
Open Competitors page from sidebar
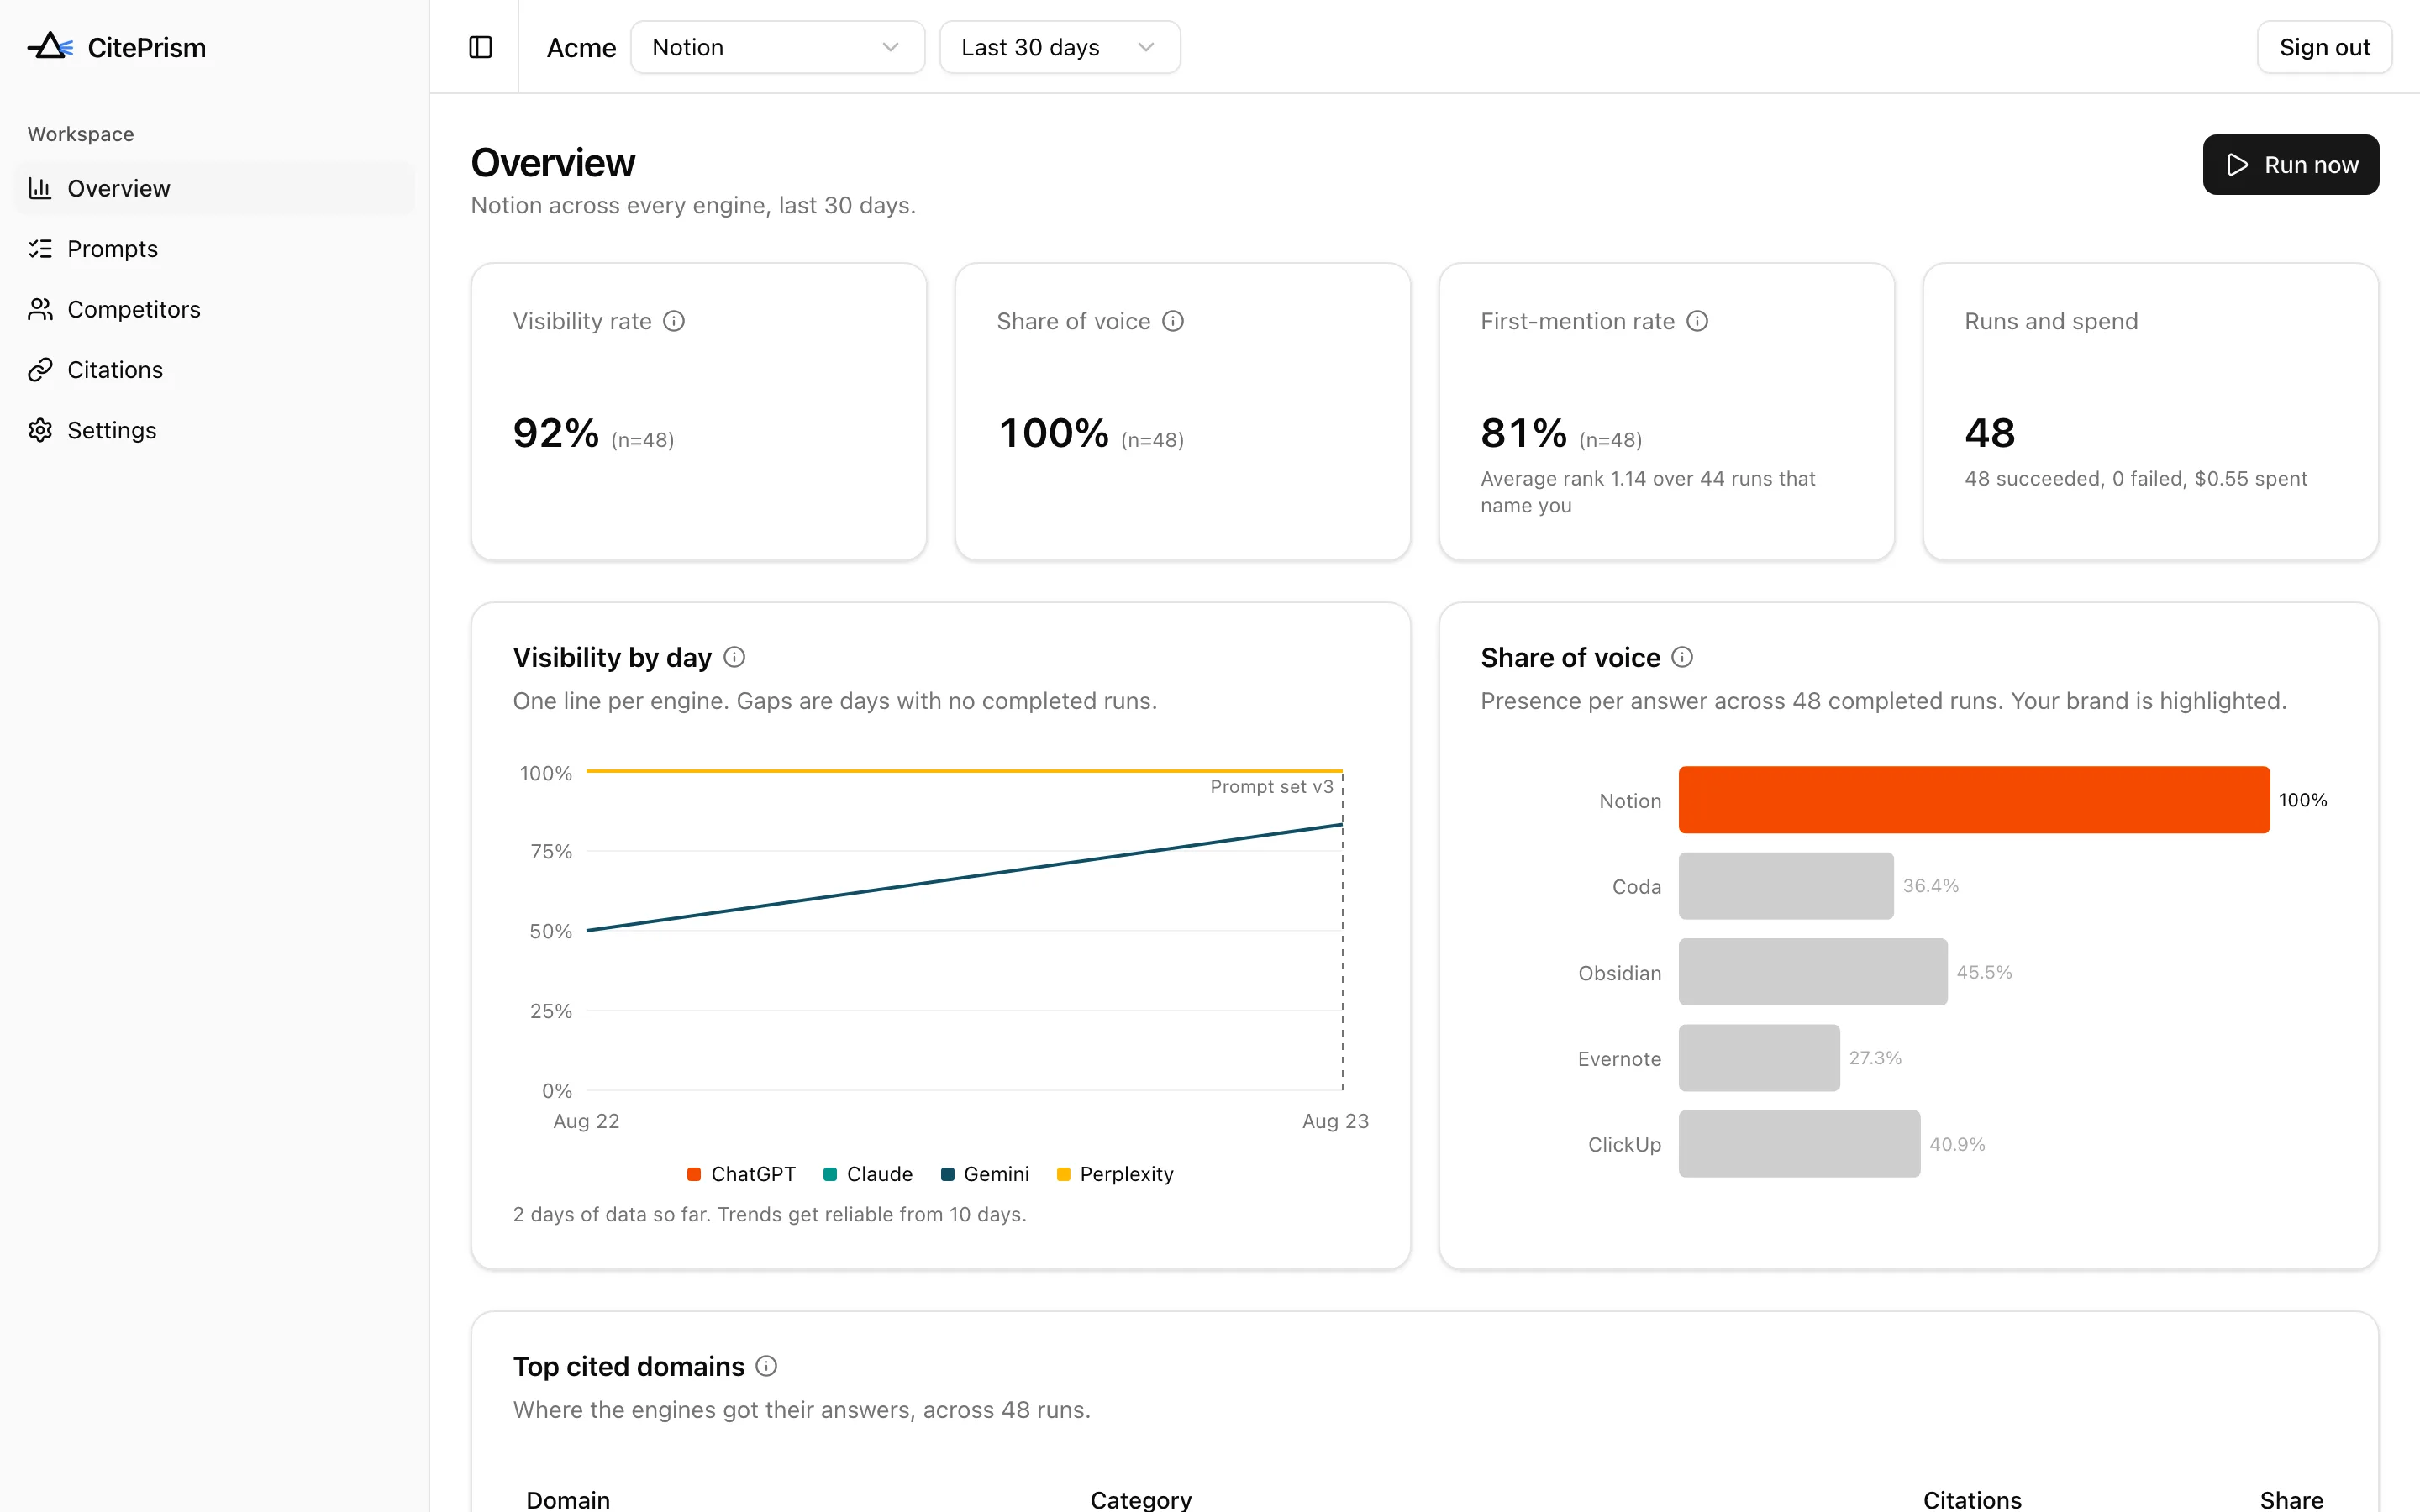[x=214, y=309]
